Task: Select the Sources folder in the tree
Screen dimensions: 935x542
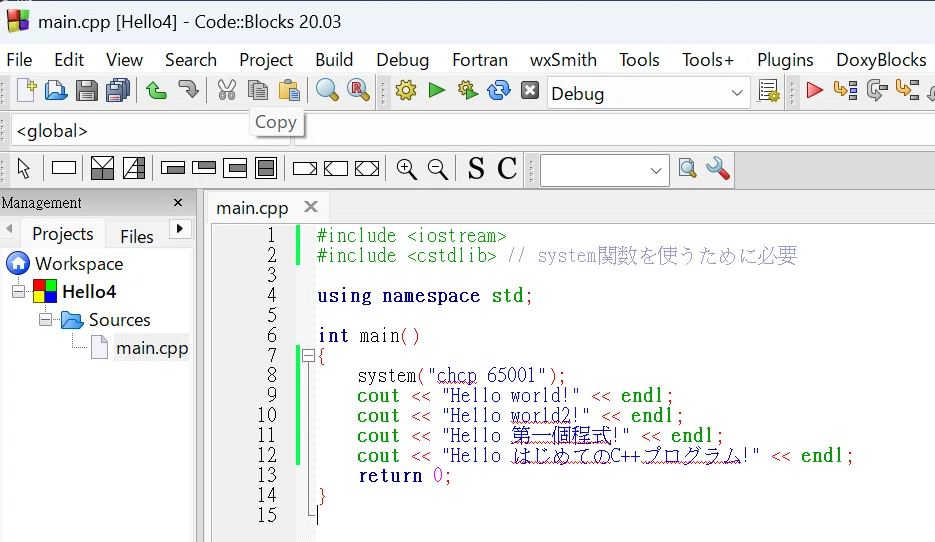Action: pyautogui.click(x=119, y=320)
